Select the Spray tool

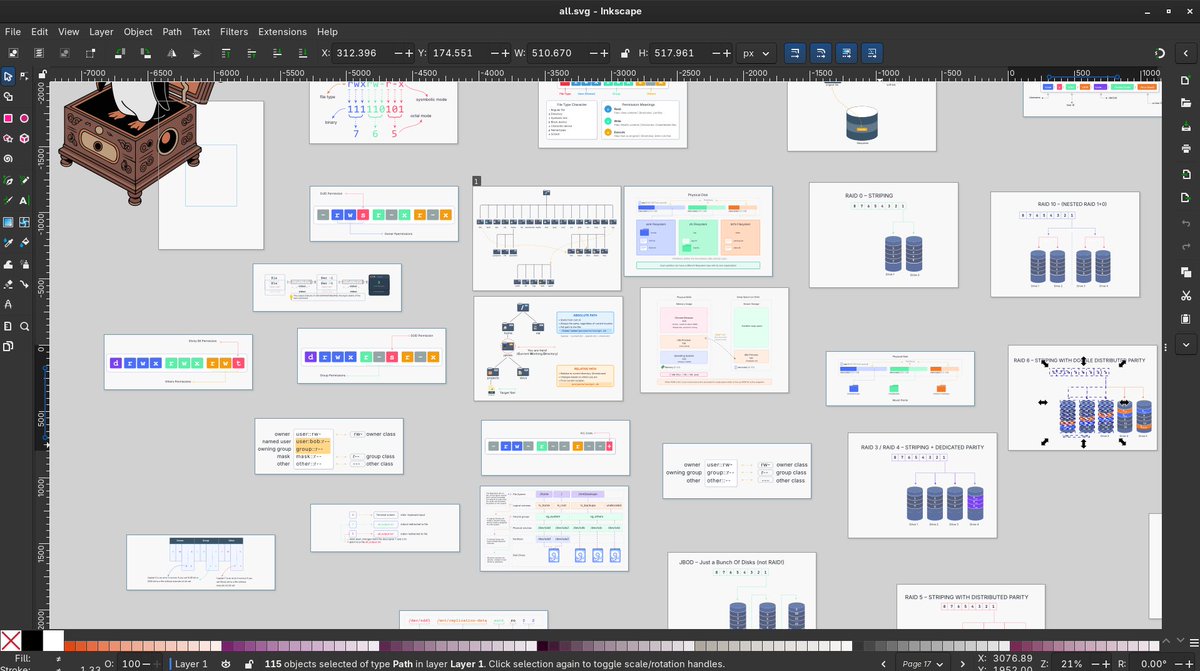[25, 264]
